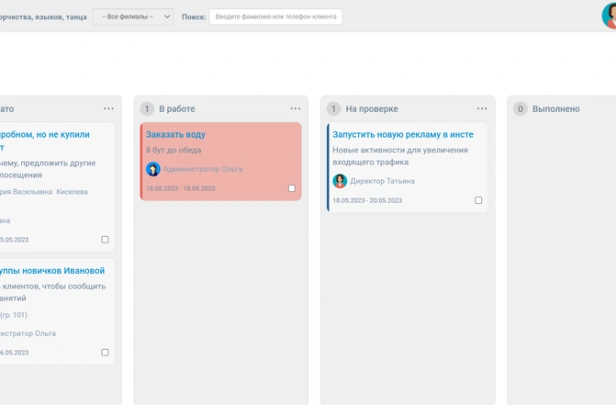Click the count badge next to 'На проверке'

(334, 109)
